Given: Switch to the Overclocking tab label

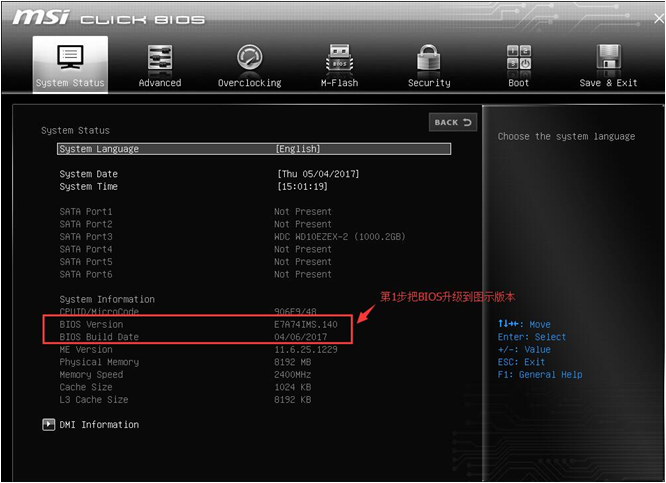Looking at the screenshot, I should 249,83.
